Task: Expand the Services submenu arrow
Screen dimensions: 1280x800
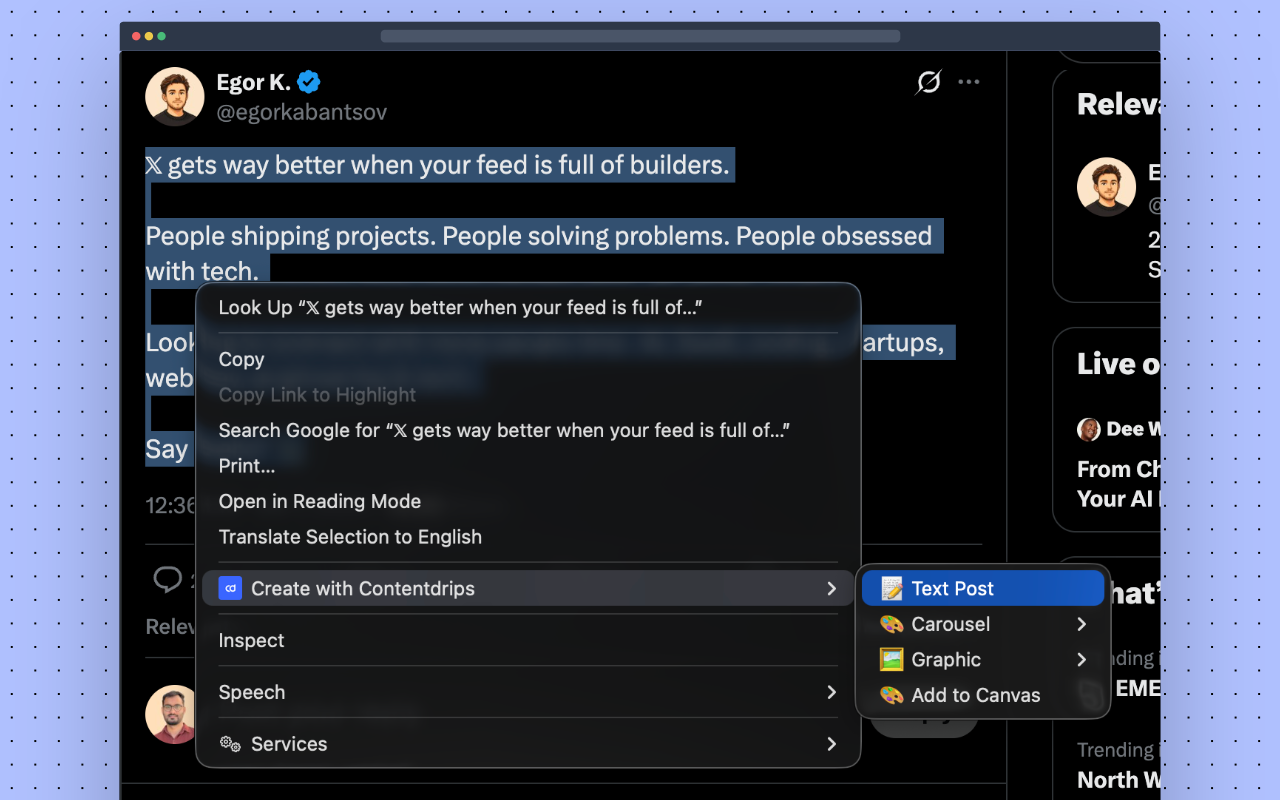Action: [x=831, y=744]
